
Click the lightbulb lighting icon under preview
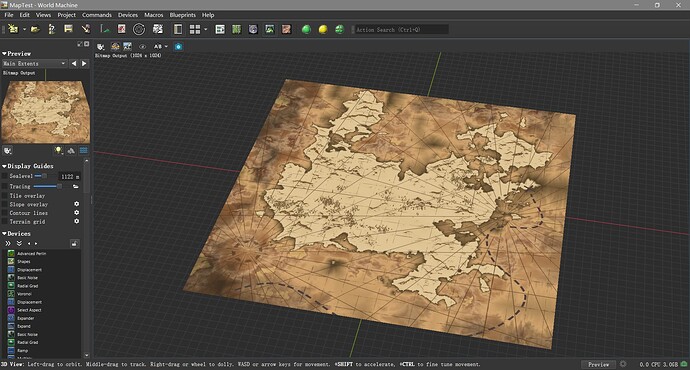click(58, 150)
